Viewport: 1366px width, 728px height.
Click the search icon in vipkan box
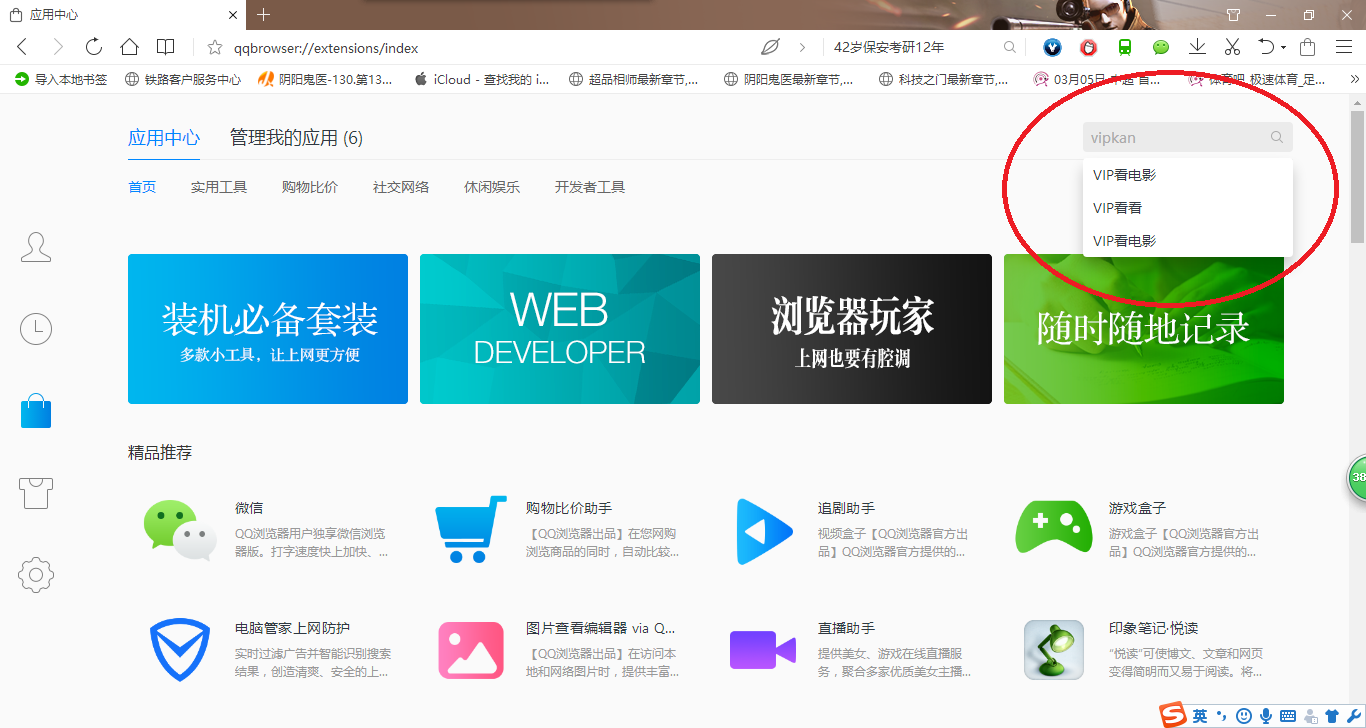[1277, 138]
